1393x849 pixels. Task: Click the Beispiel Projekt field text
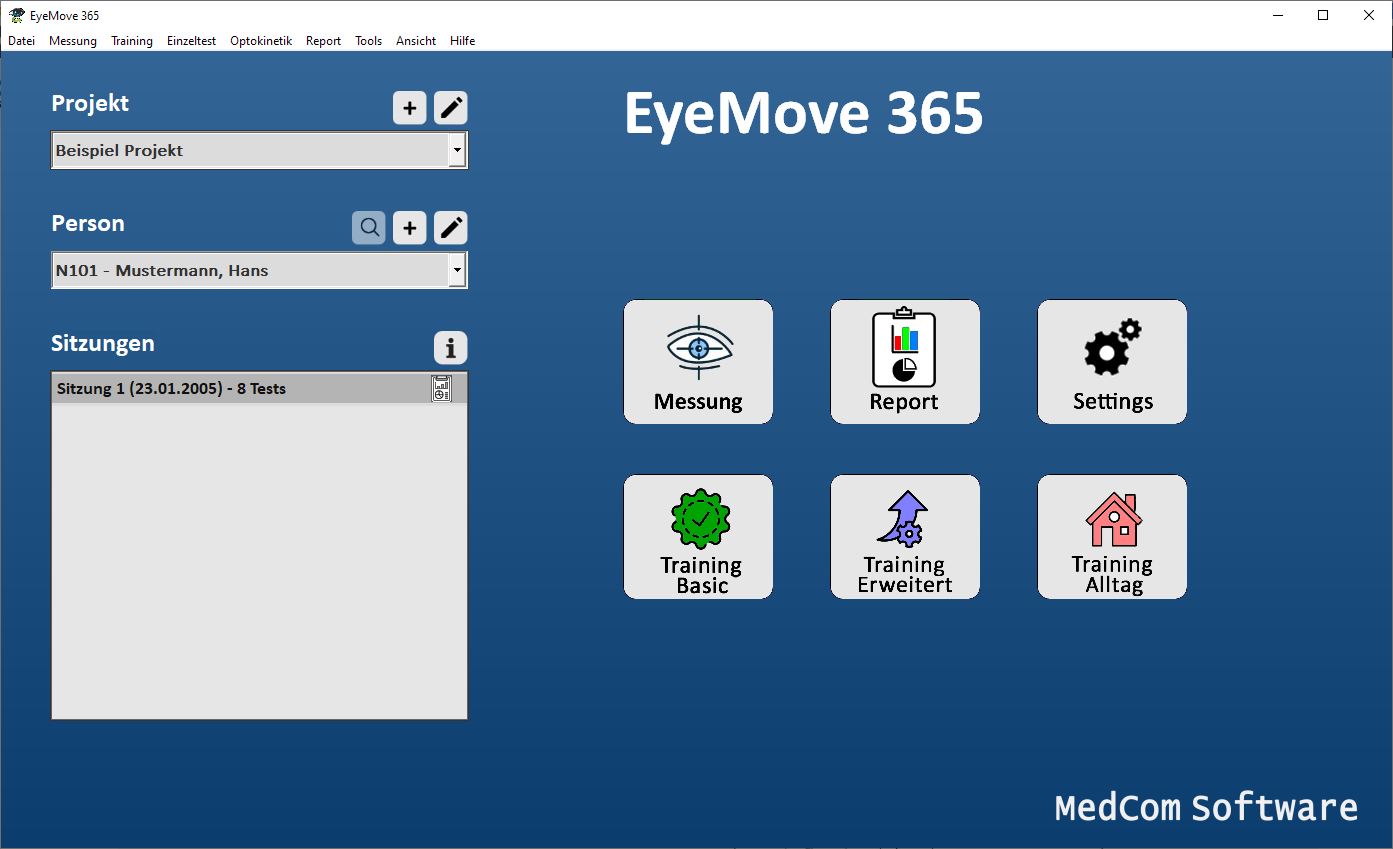tap(119, 151)
